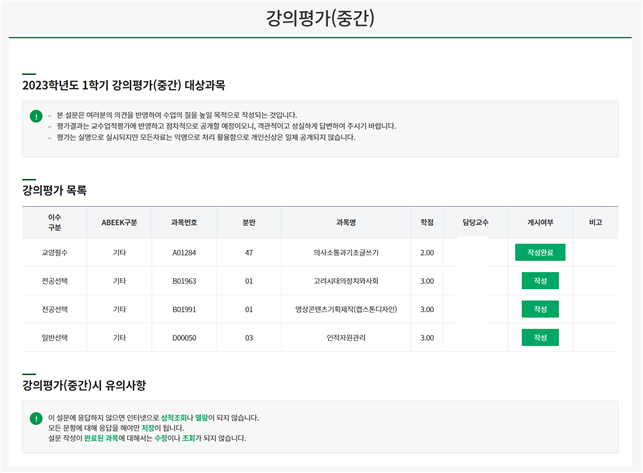This screenshot has height=473, width=643.
Task: Select the 분반 column header
Action: point(248,221)
